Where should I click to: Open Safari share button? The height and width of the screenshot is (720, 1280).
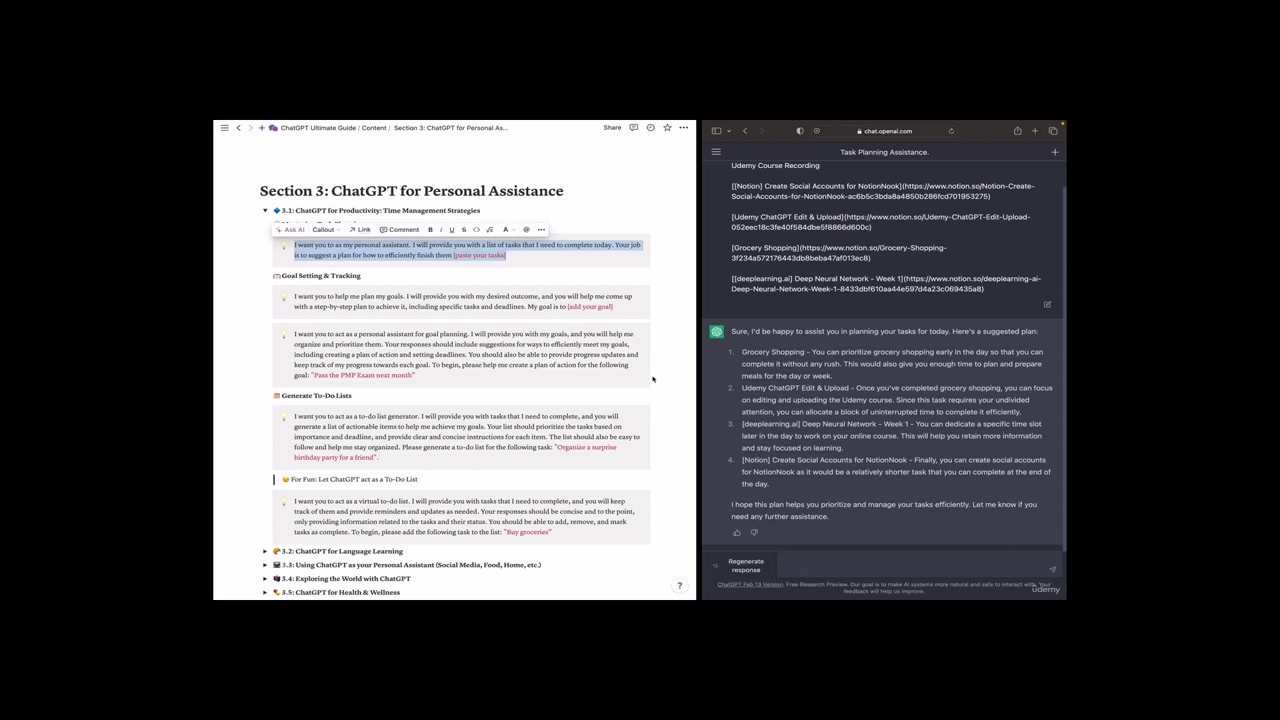pos(1017,131)
